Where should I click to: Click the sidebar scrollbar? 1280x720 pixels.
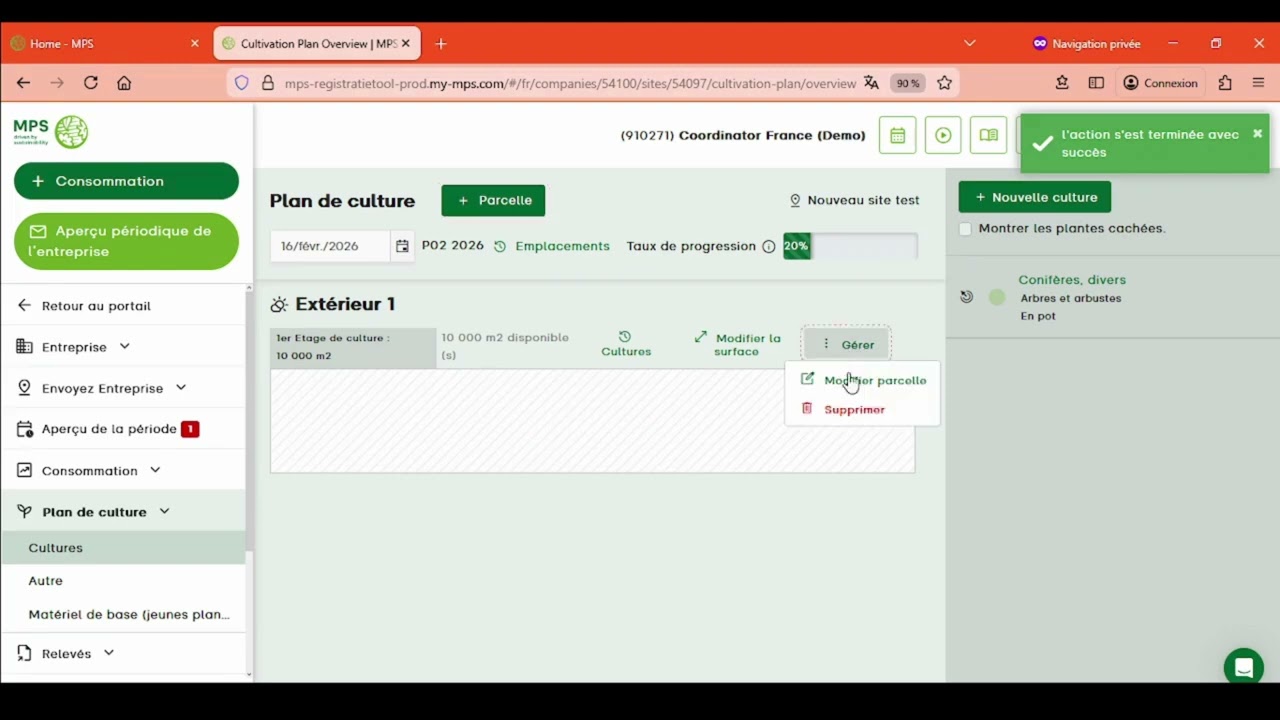[249, 420]
